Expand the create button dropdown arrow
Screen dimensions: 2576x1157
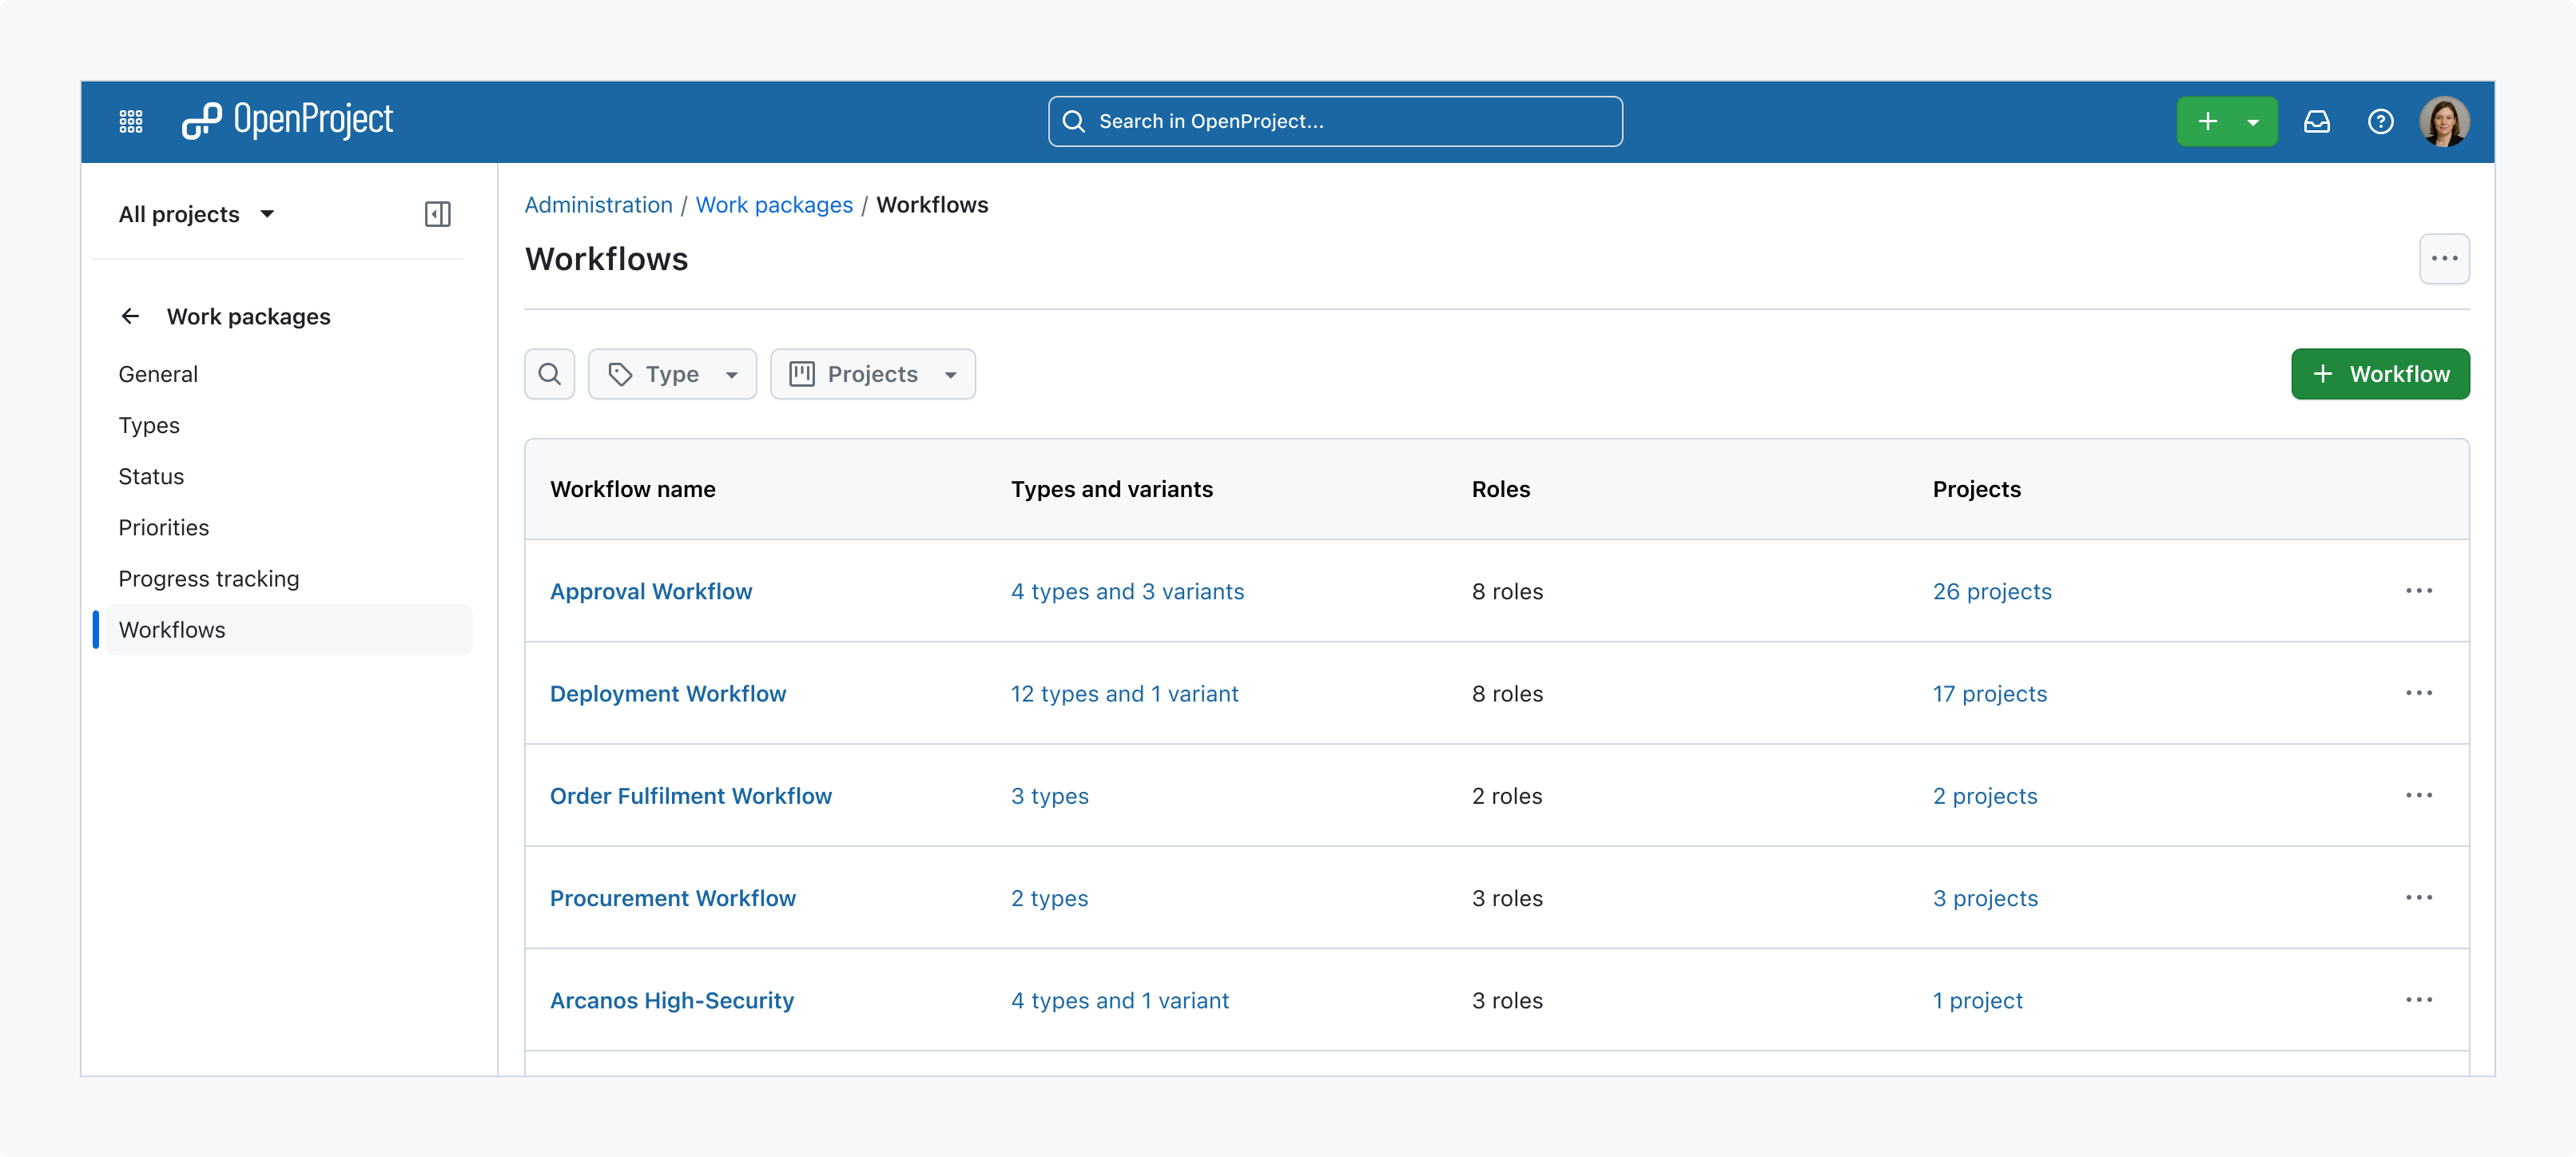click(2253, 121)
